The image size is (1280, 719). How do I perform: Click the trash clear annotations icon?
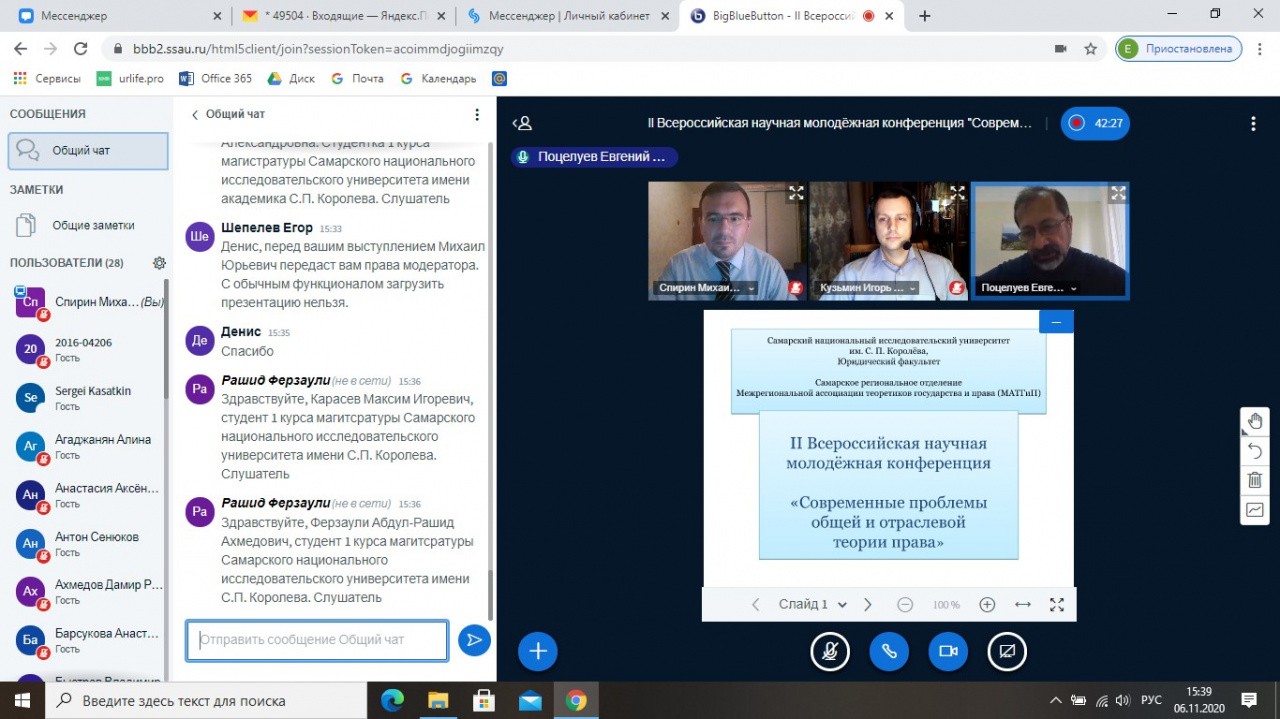tap(1255, 480)
